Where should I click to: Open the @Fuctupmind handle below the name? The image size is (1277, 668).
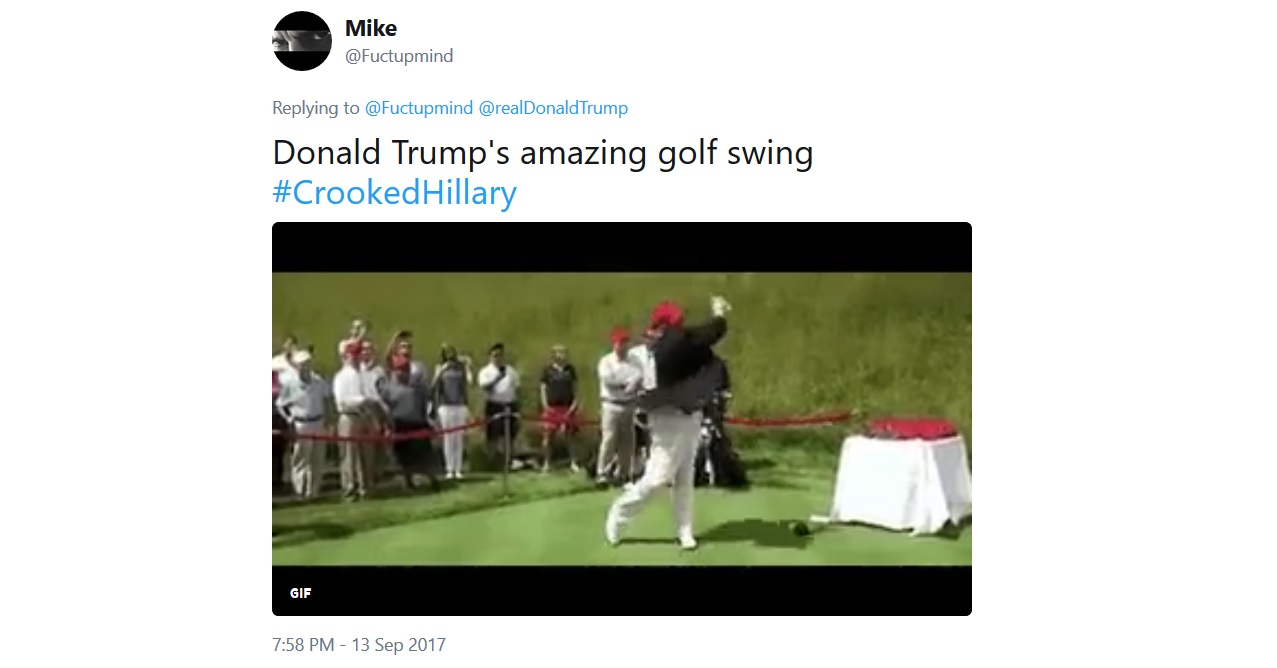tap(399, 56)
